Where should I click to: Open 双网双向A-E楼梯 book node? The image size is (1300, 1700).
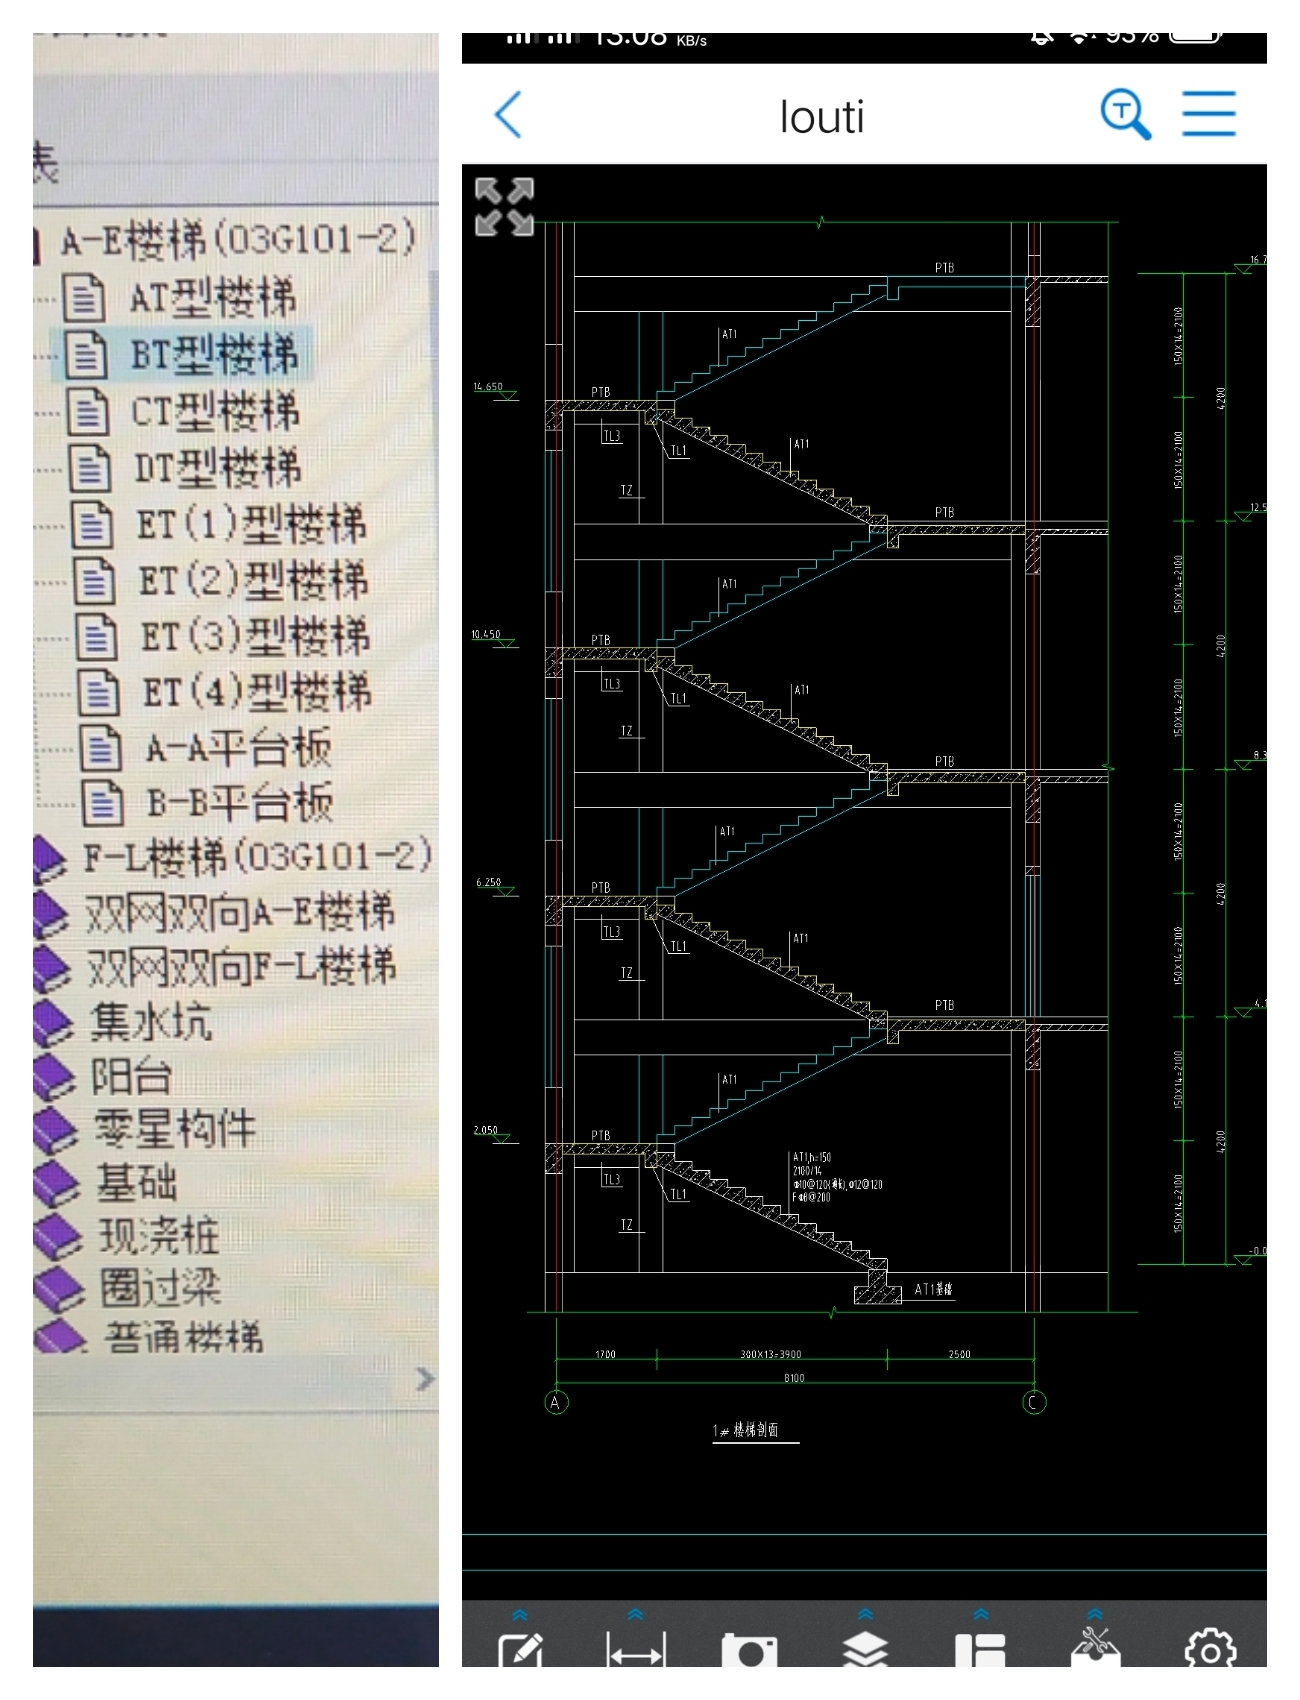pyautogui.click(x=240, y=912)
